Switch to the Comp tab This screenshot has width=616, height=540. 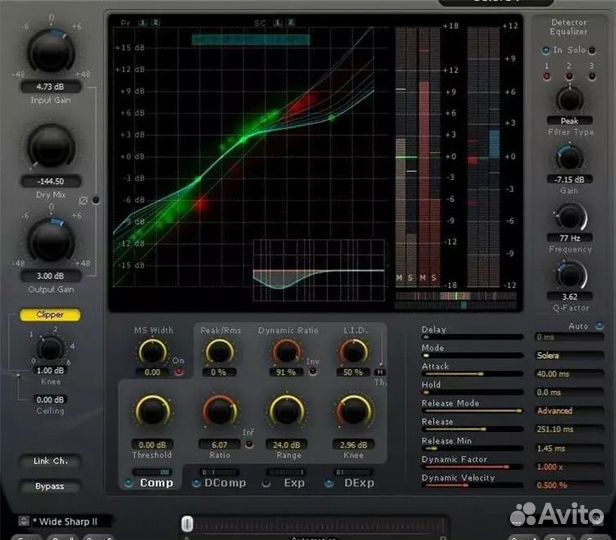click(x=156, y=483)
